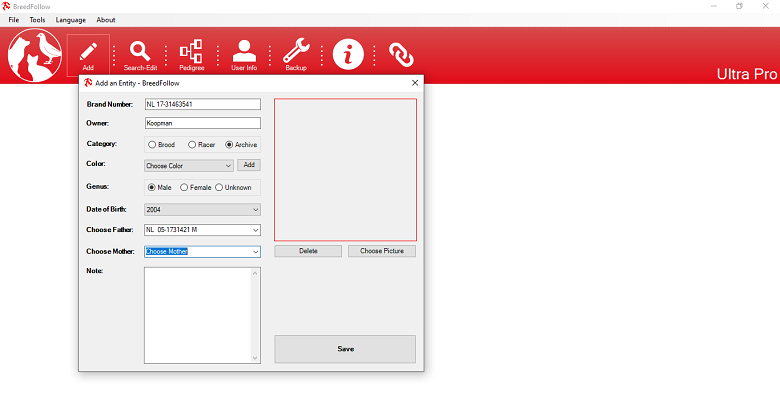780x414 pixels.
Task: Open the Pedigree tree icon
Action: pyautogui.click(x=191, y=53)
